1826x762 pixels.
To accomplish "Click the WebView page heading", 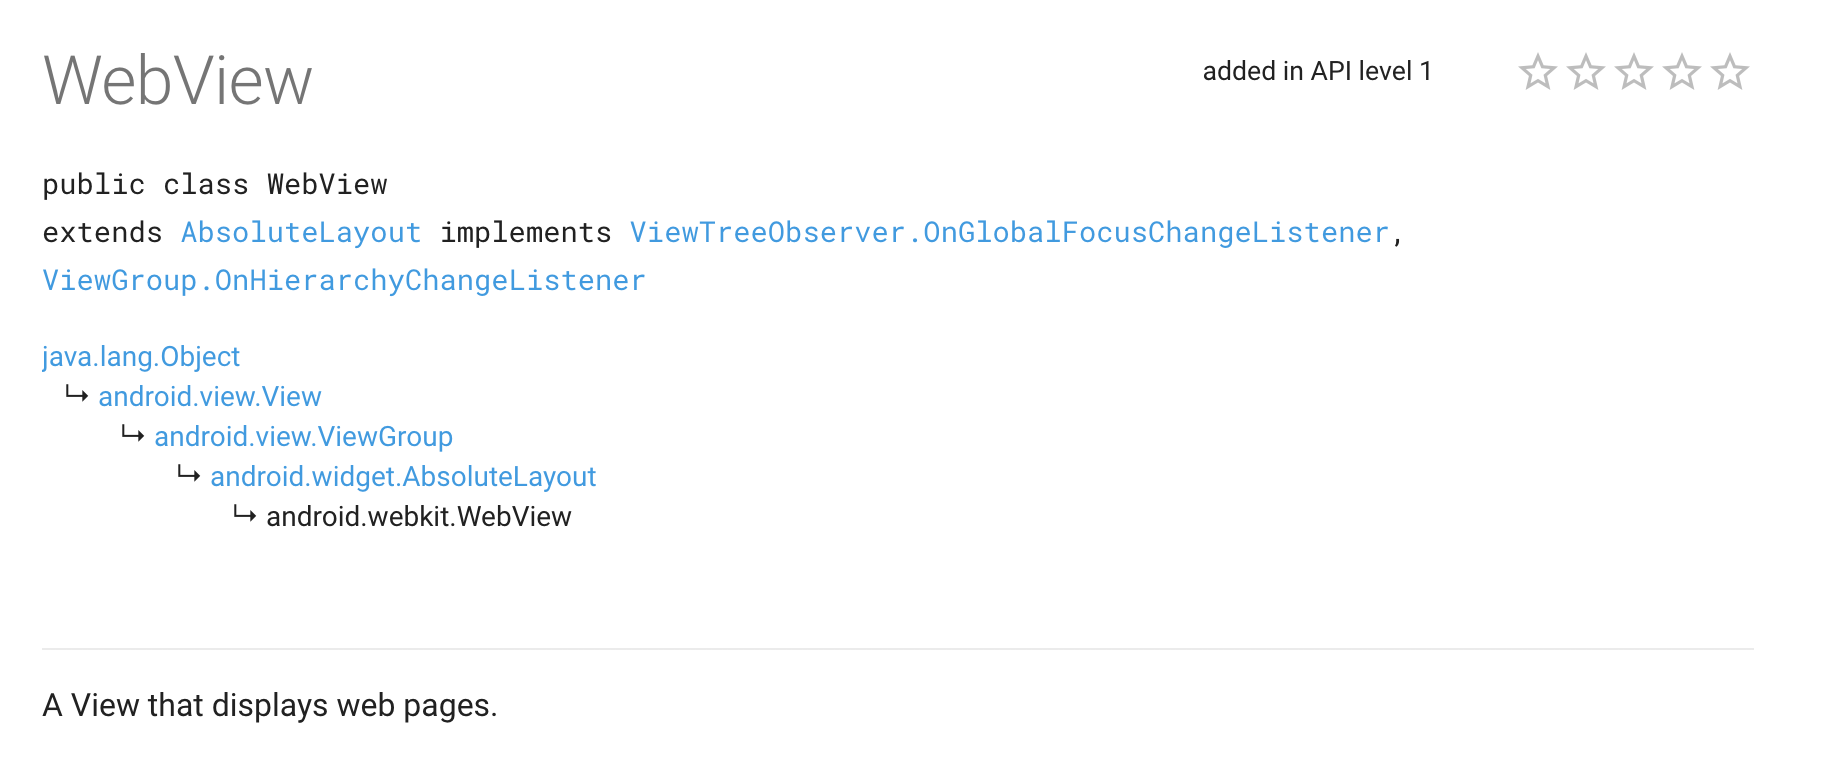I will tap(178, 80).
